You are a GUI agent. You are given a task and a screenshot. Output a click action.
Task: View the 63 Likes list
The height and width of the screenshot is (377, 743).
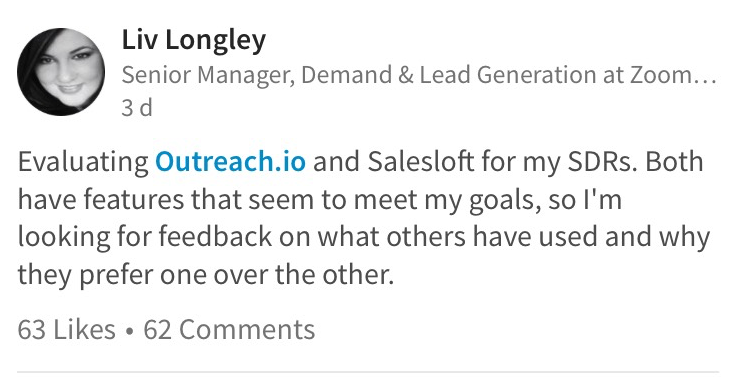click(x=66, y=329)
